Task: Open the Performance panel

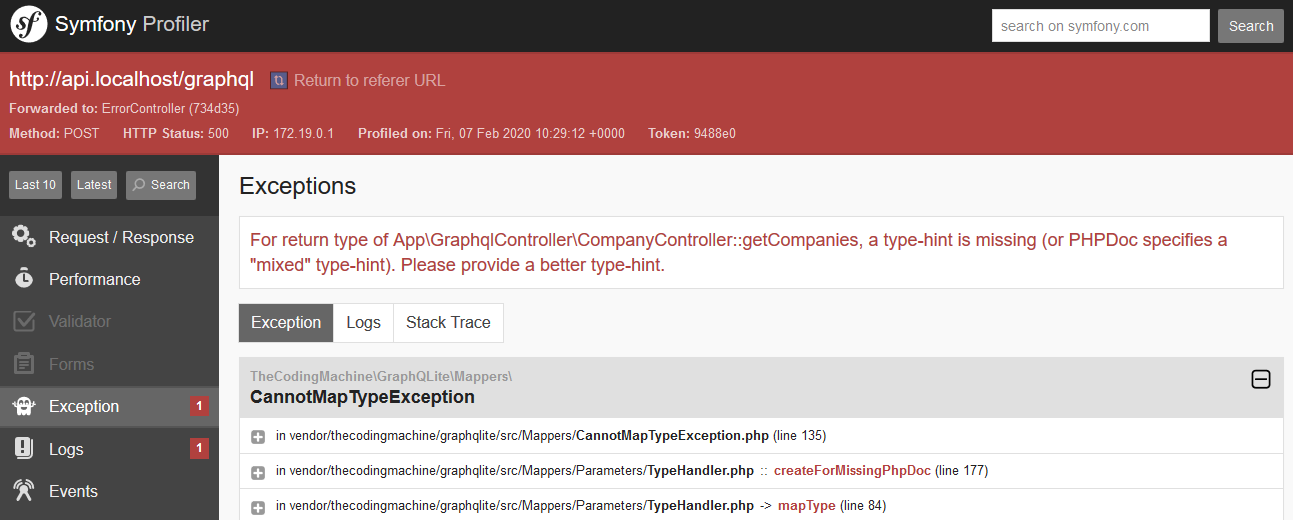Action: click(x=109, y=279)
